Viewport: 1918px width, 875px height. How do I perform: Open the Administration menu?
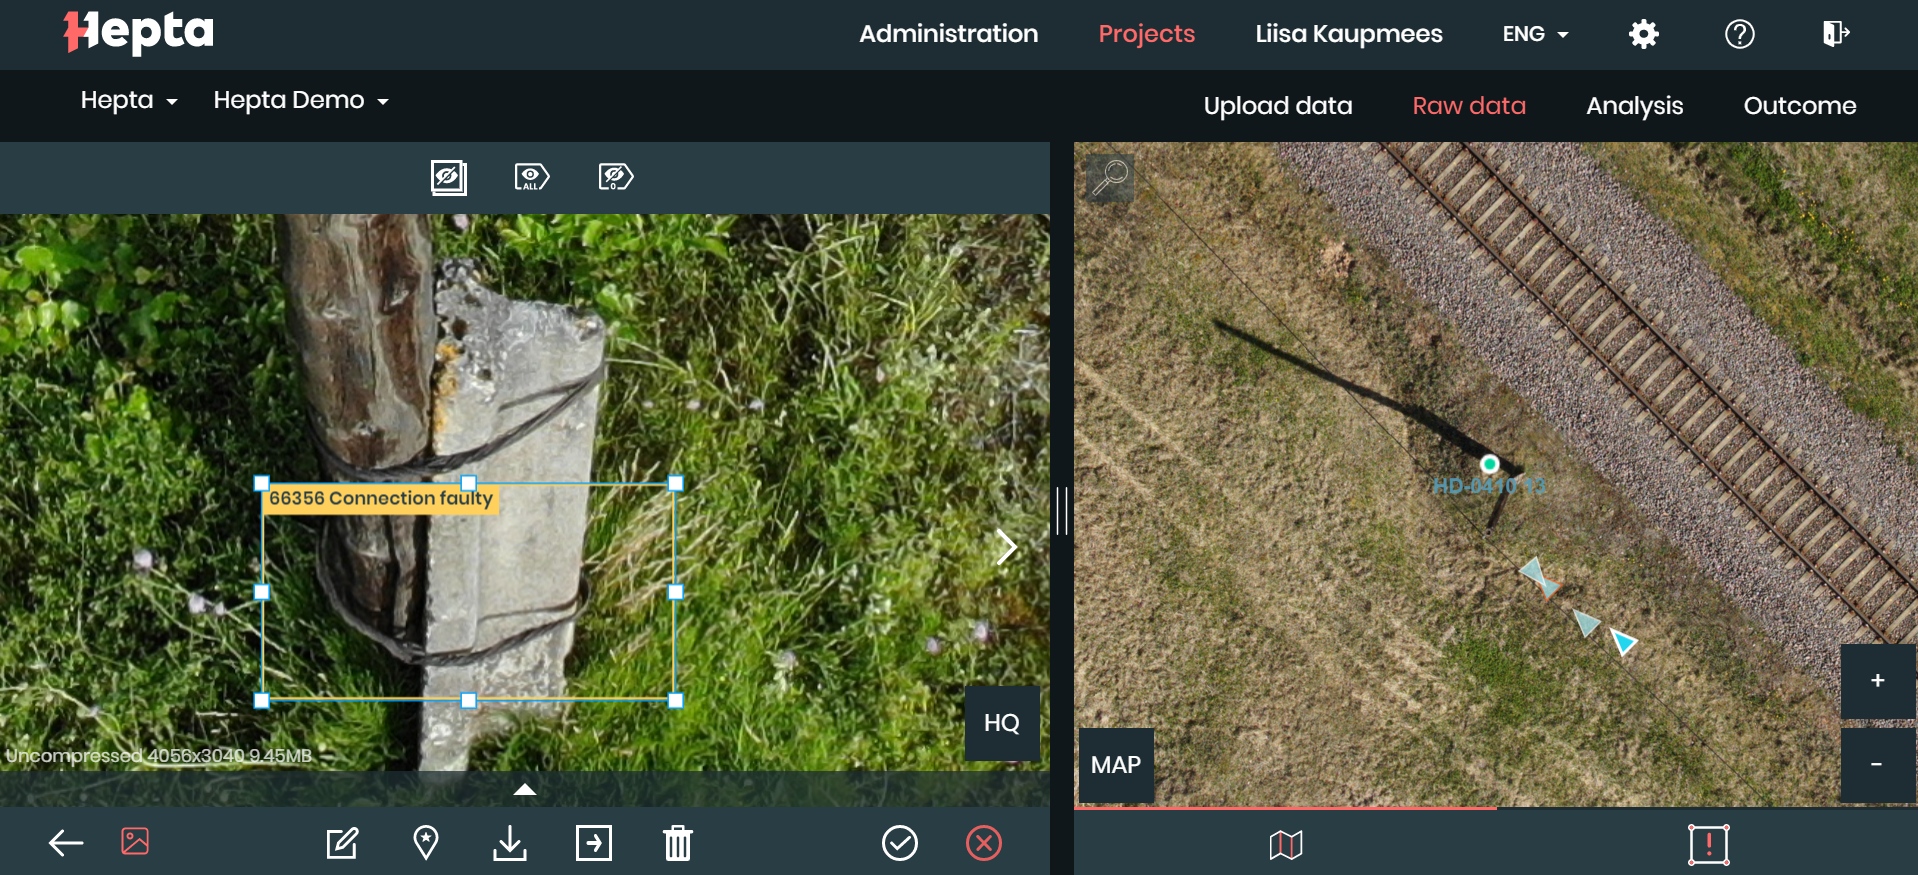[949, 34]
